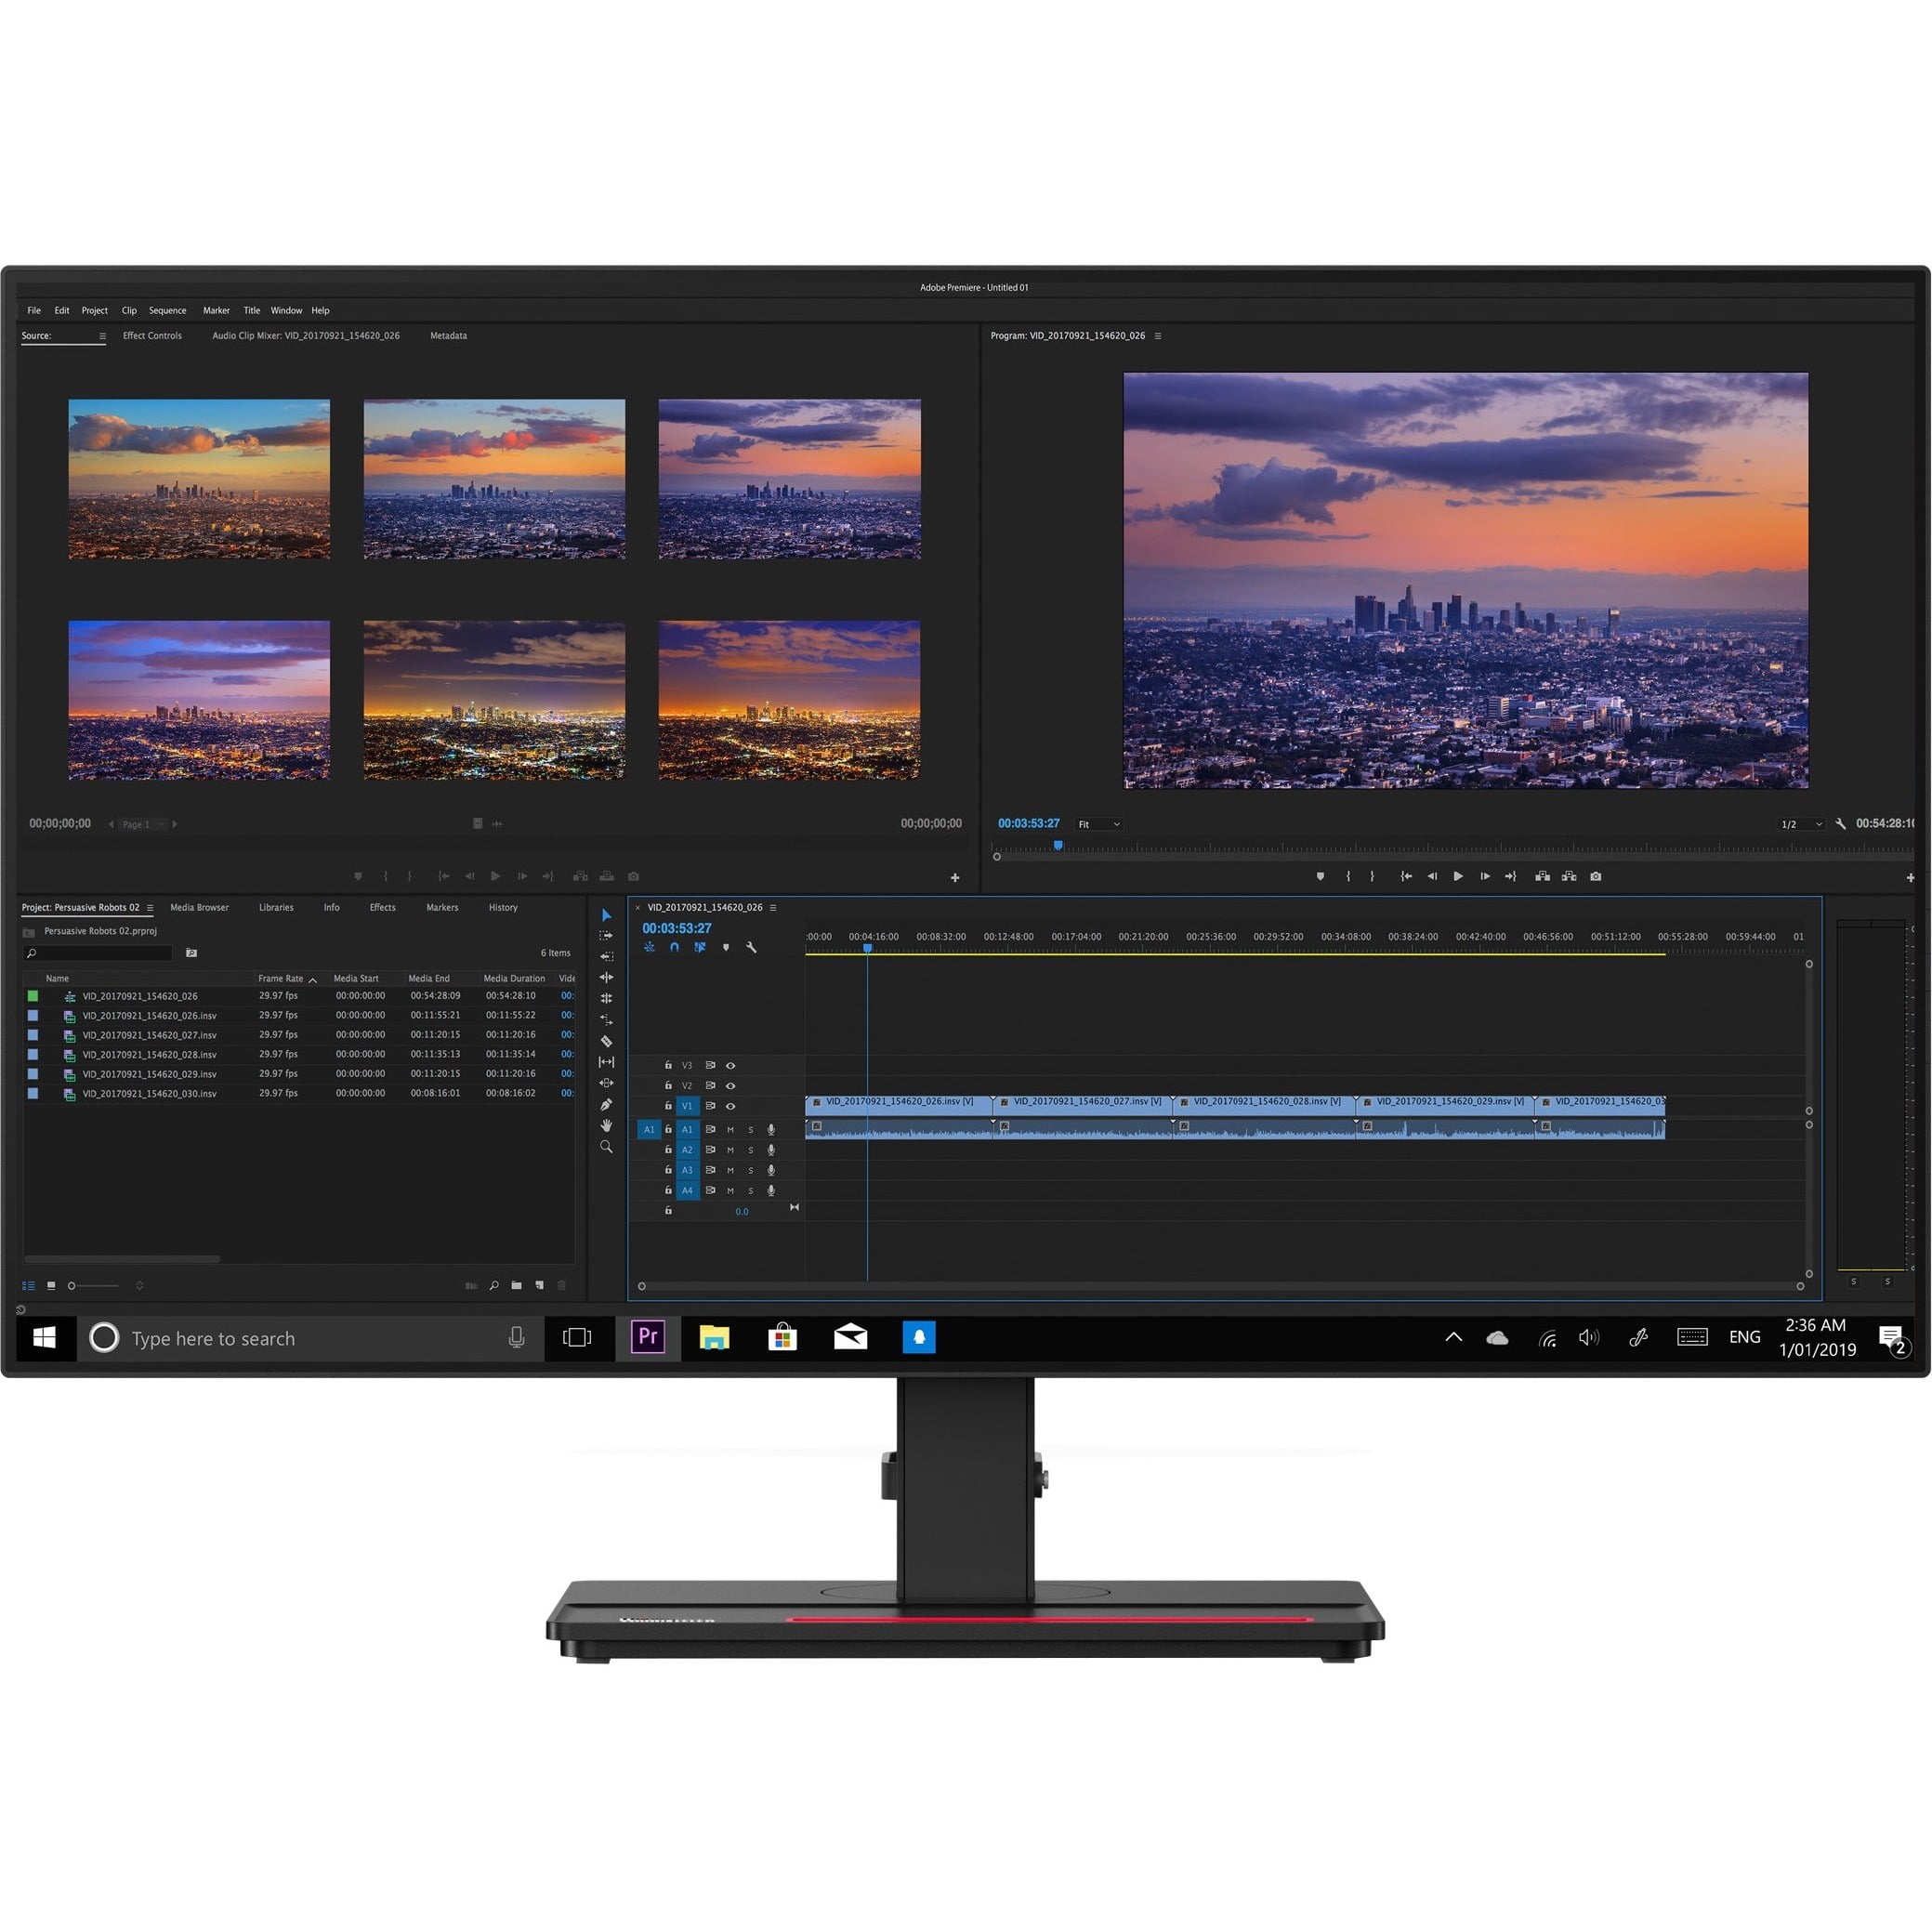Viewport: 1932px width, 1932px height.
Task: Select the Hand tool
Action: [605, 1124]
